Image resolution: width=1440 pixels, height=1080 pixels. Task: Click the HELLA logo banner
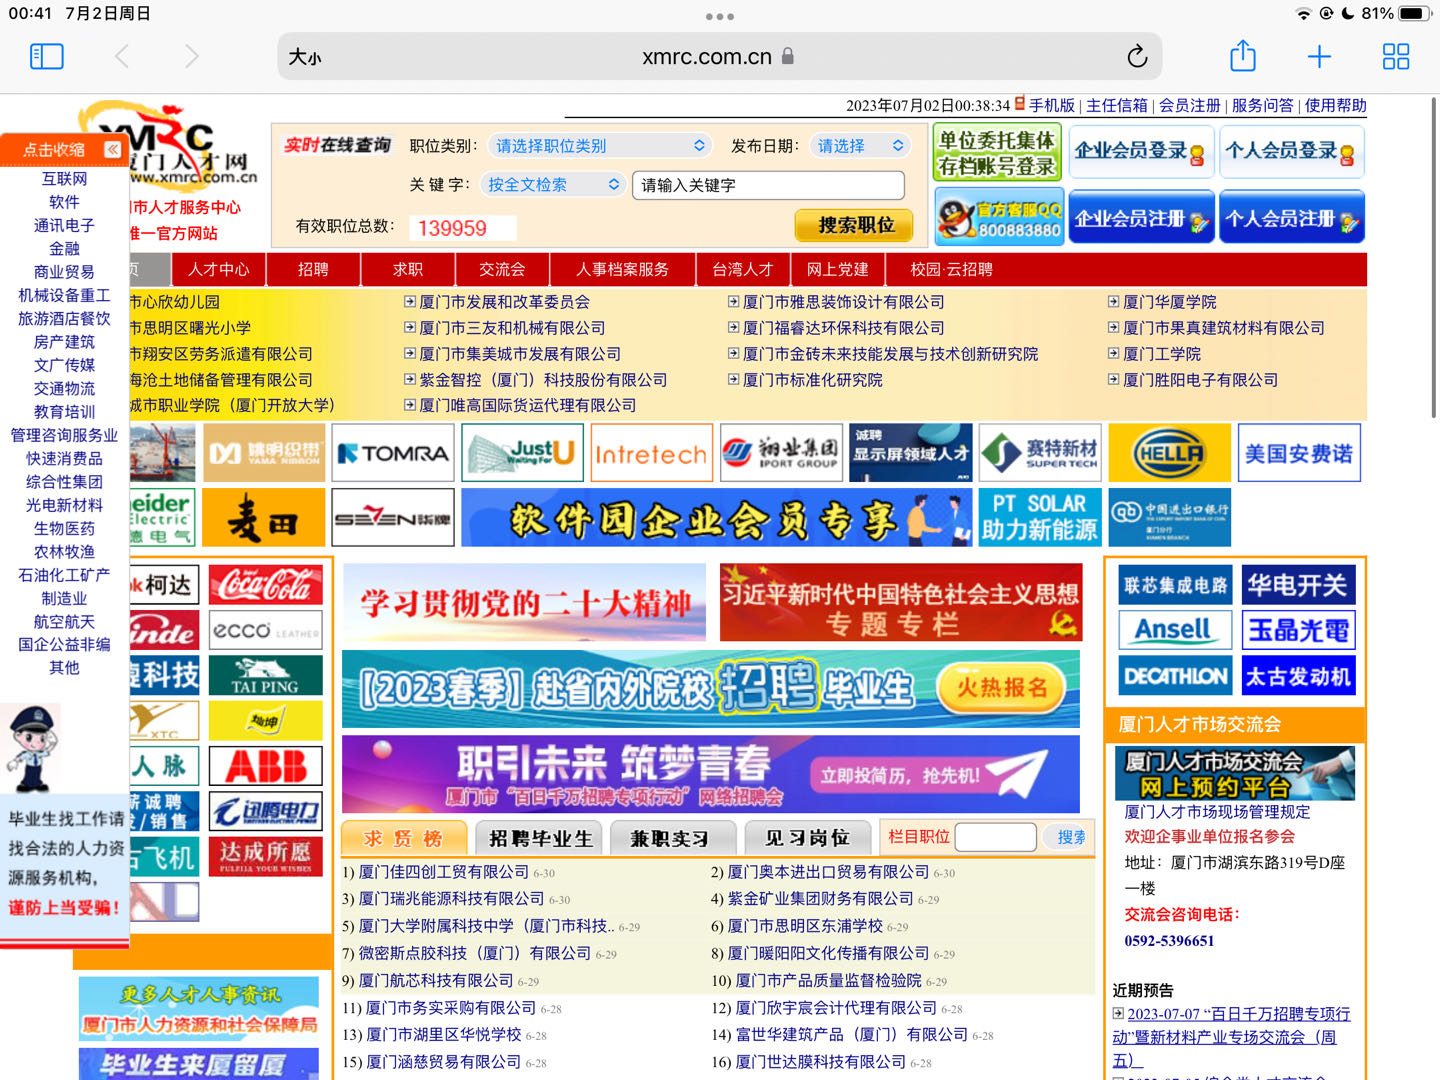[x=1169, y=453]
